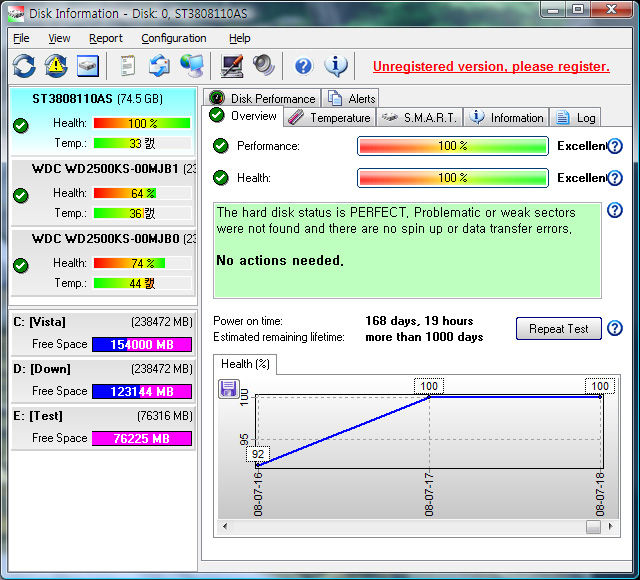Click the blue question mark toolbar icon

[x=303, y=66]
